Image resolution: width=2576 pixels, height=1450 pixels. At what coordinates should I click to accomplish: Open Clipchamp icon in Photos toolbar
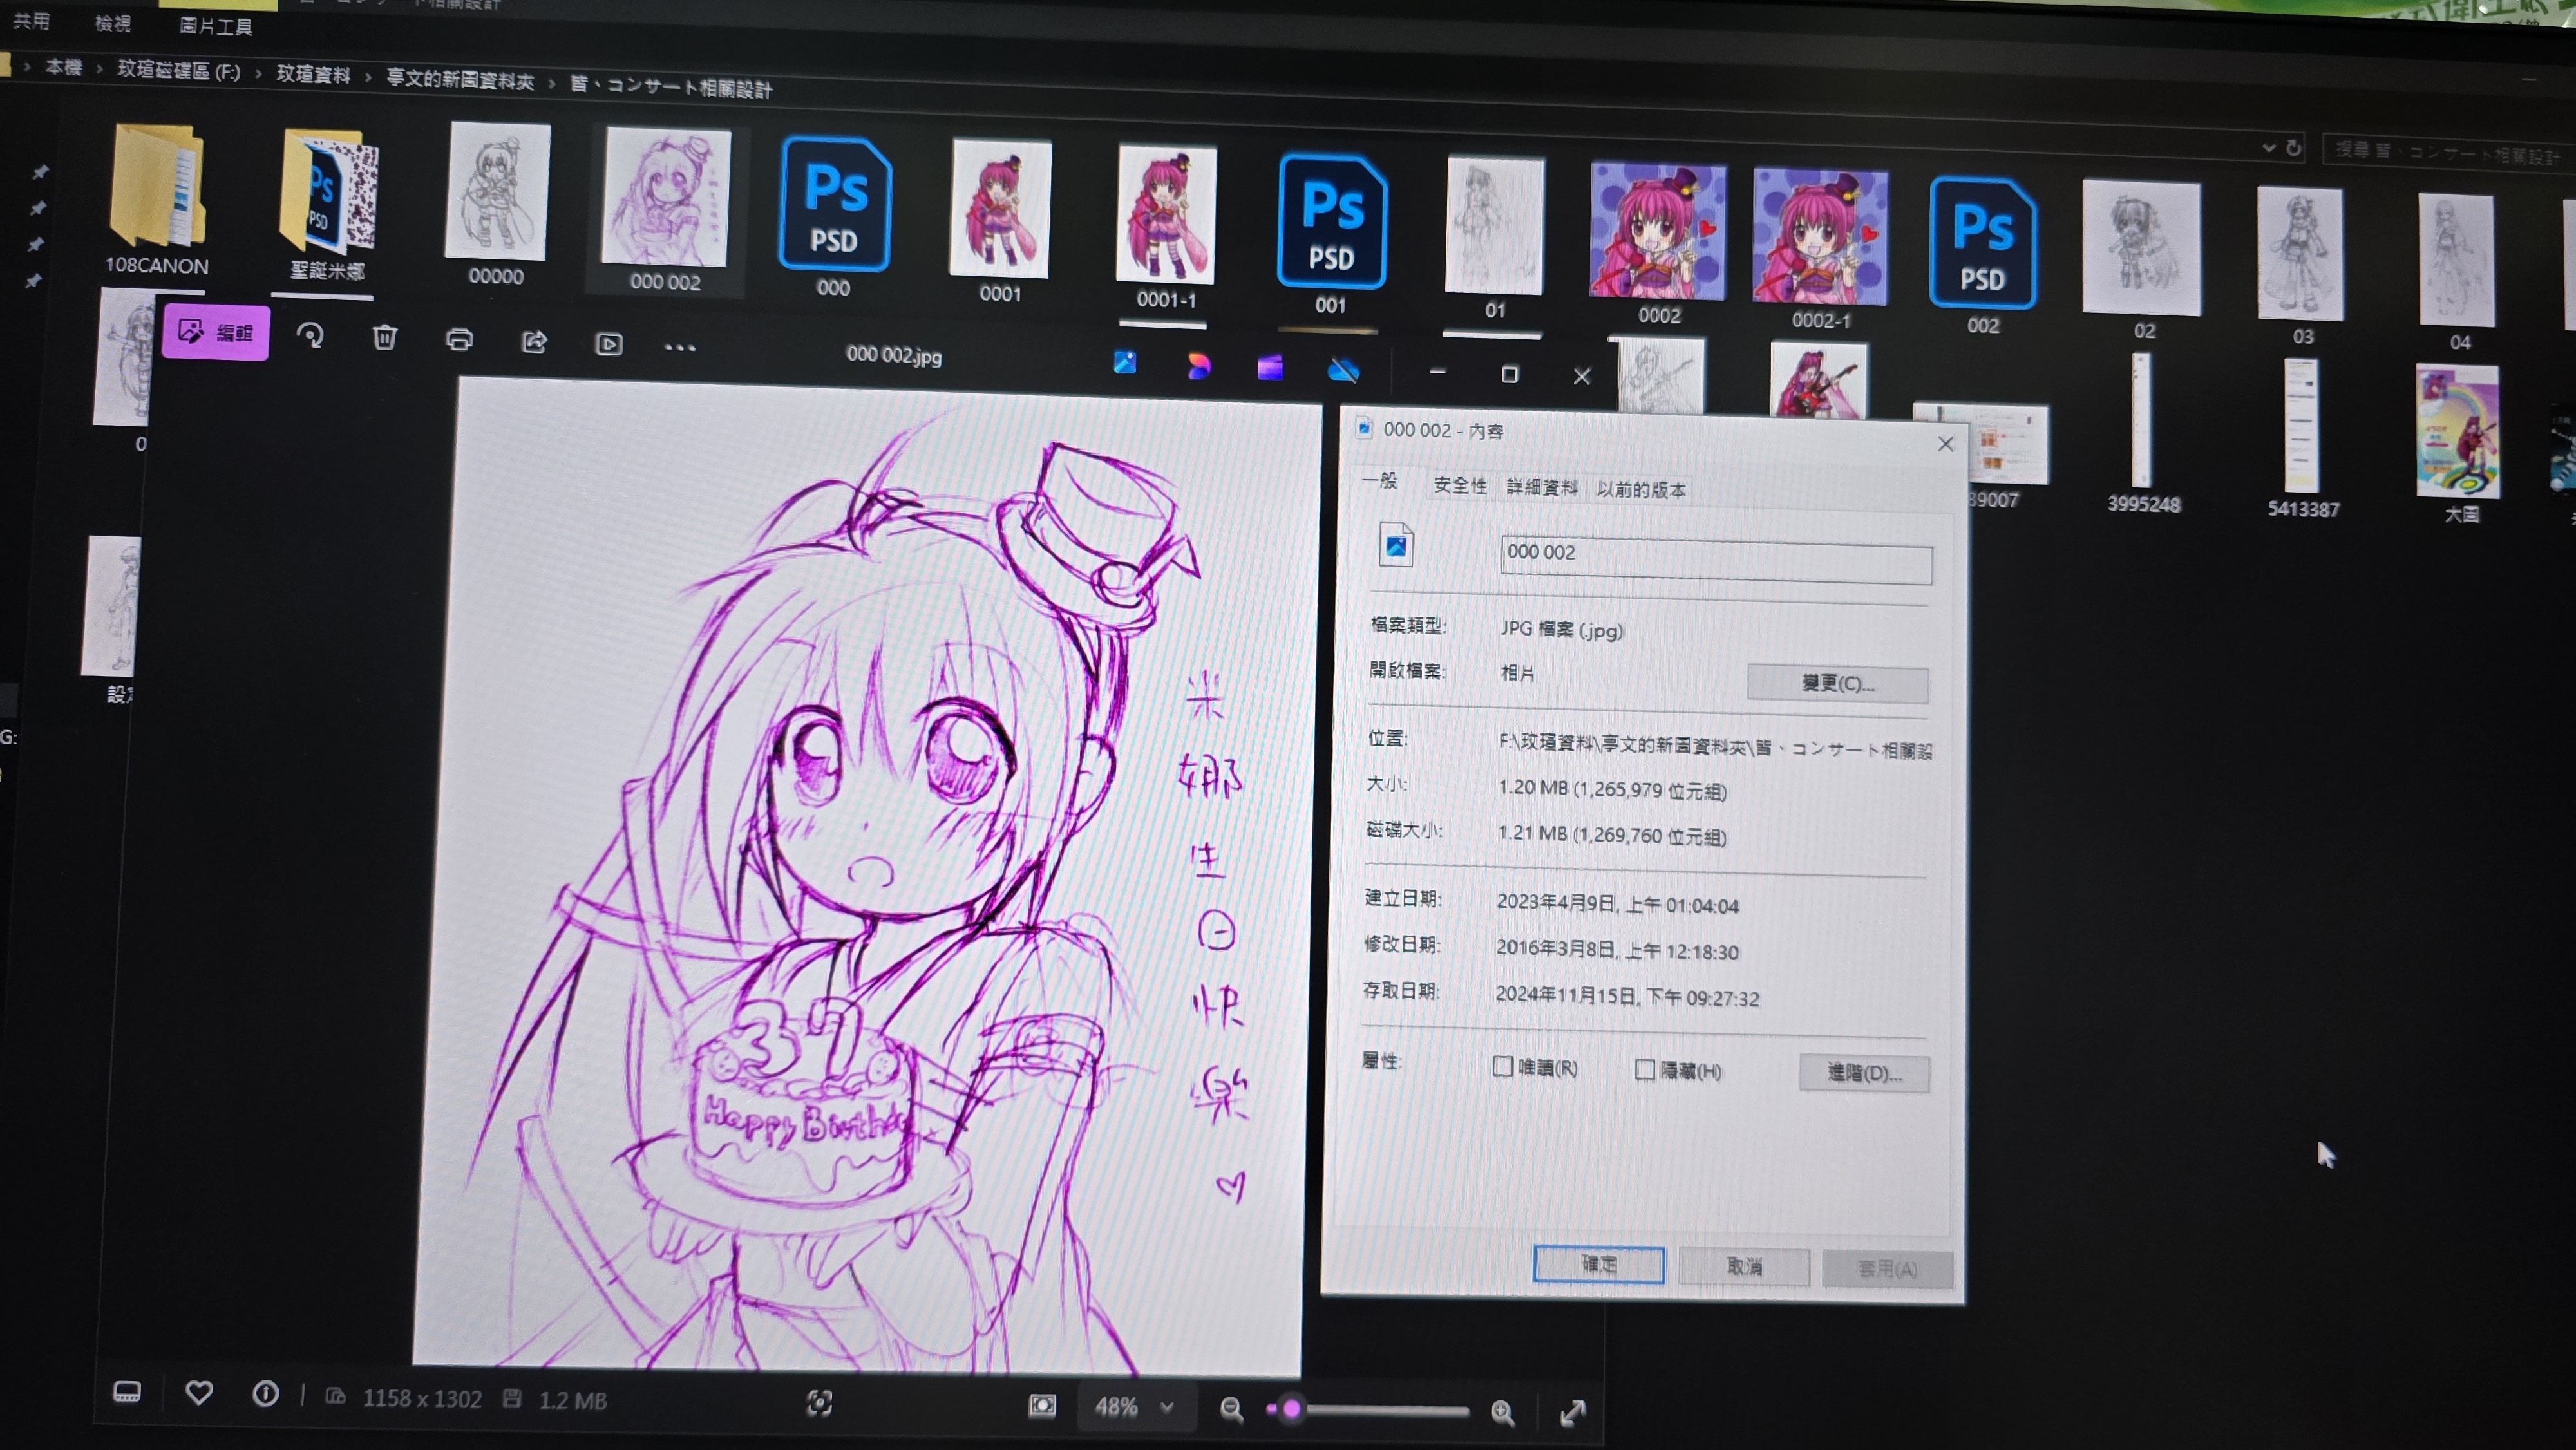1270,367
